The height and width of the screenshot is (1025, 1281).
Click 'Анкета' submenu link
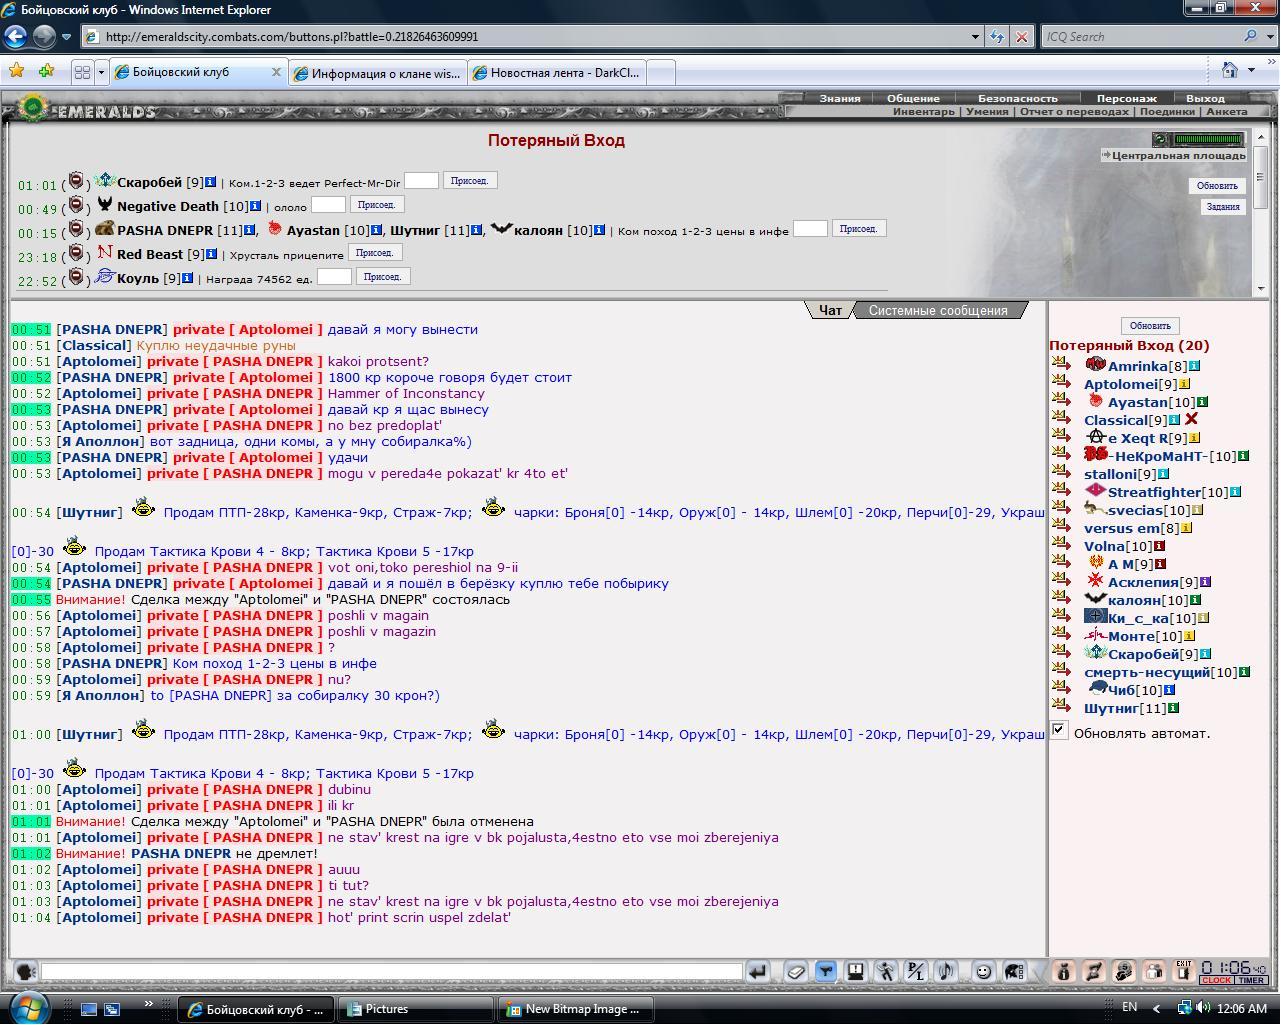point(1226,111)
